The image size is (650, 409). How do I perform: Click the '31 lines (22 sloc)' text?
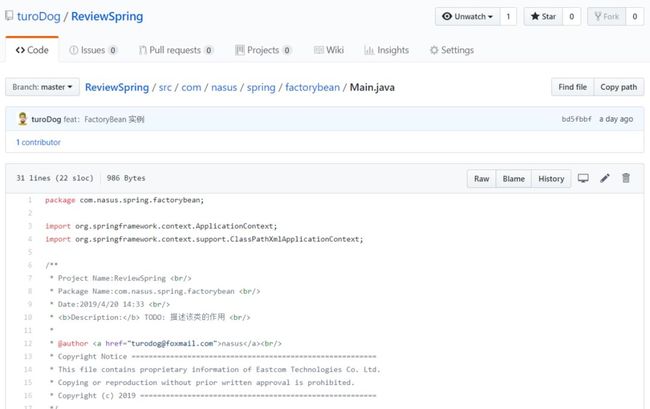tap(55, 178)
